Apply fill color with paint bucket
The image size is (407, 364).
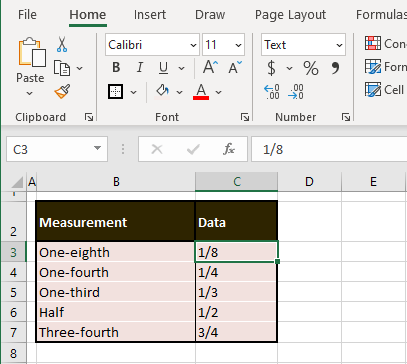163,92
